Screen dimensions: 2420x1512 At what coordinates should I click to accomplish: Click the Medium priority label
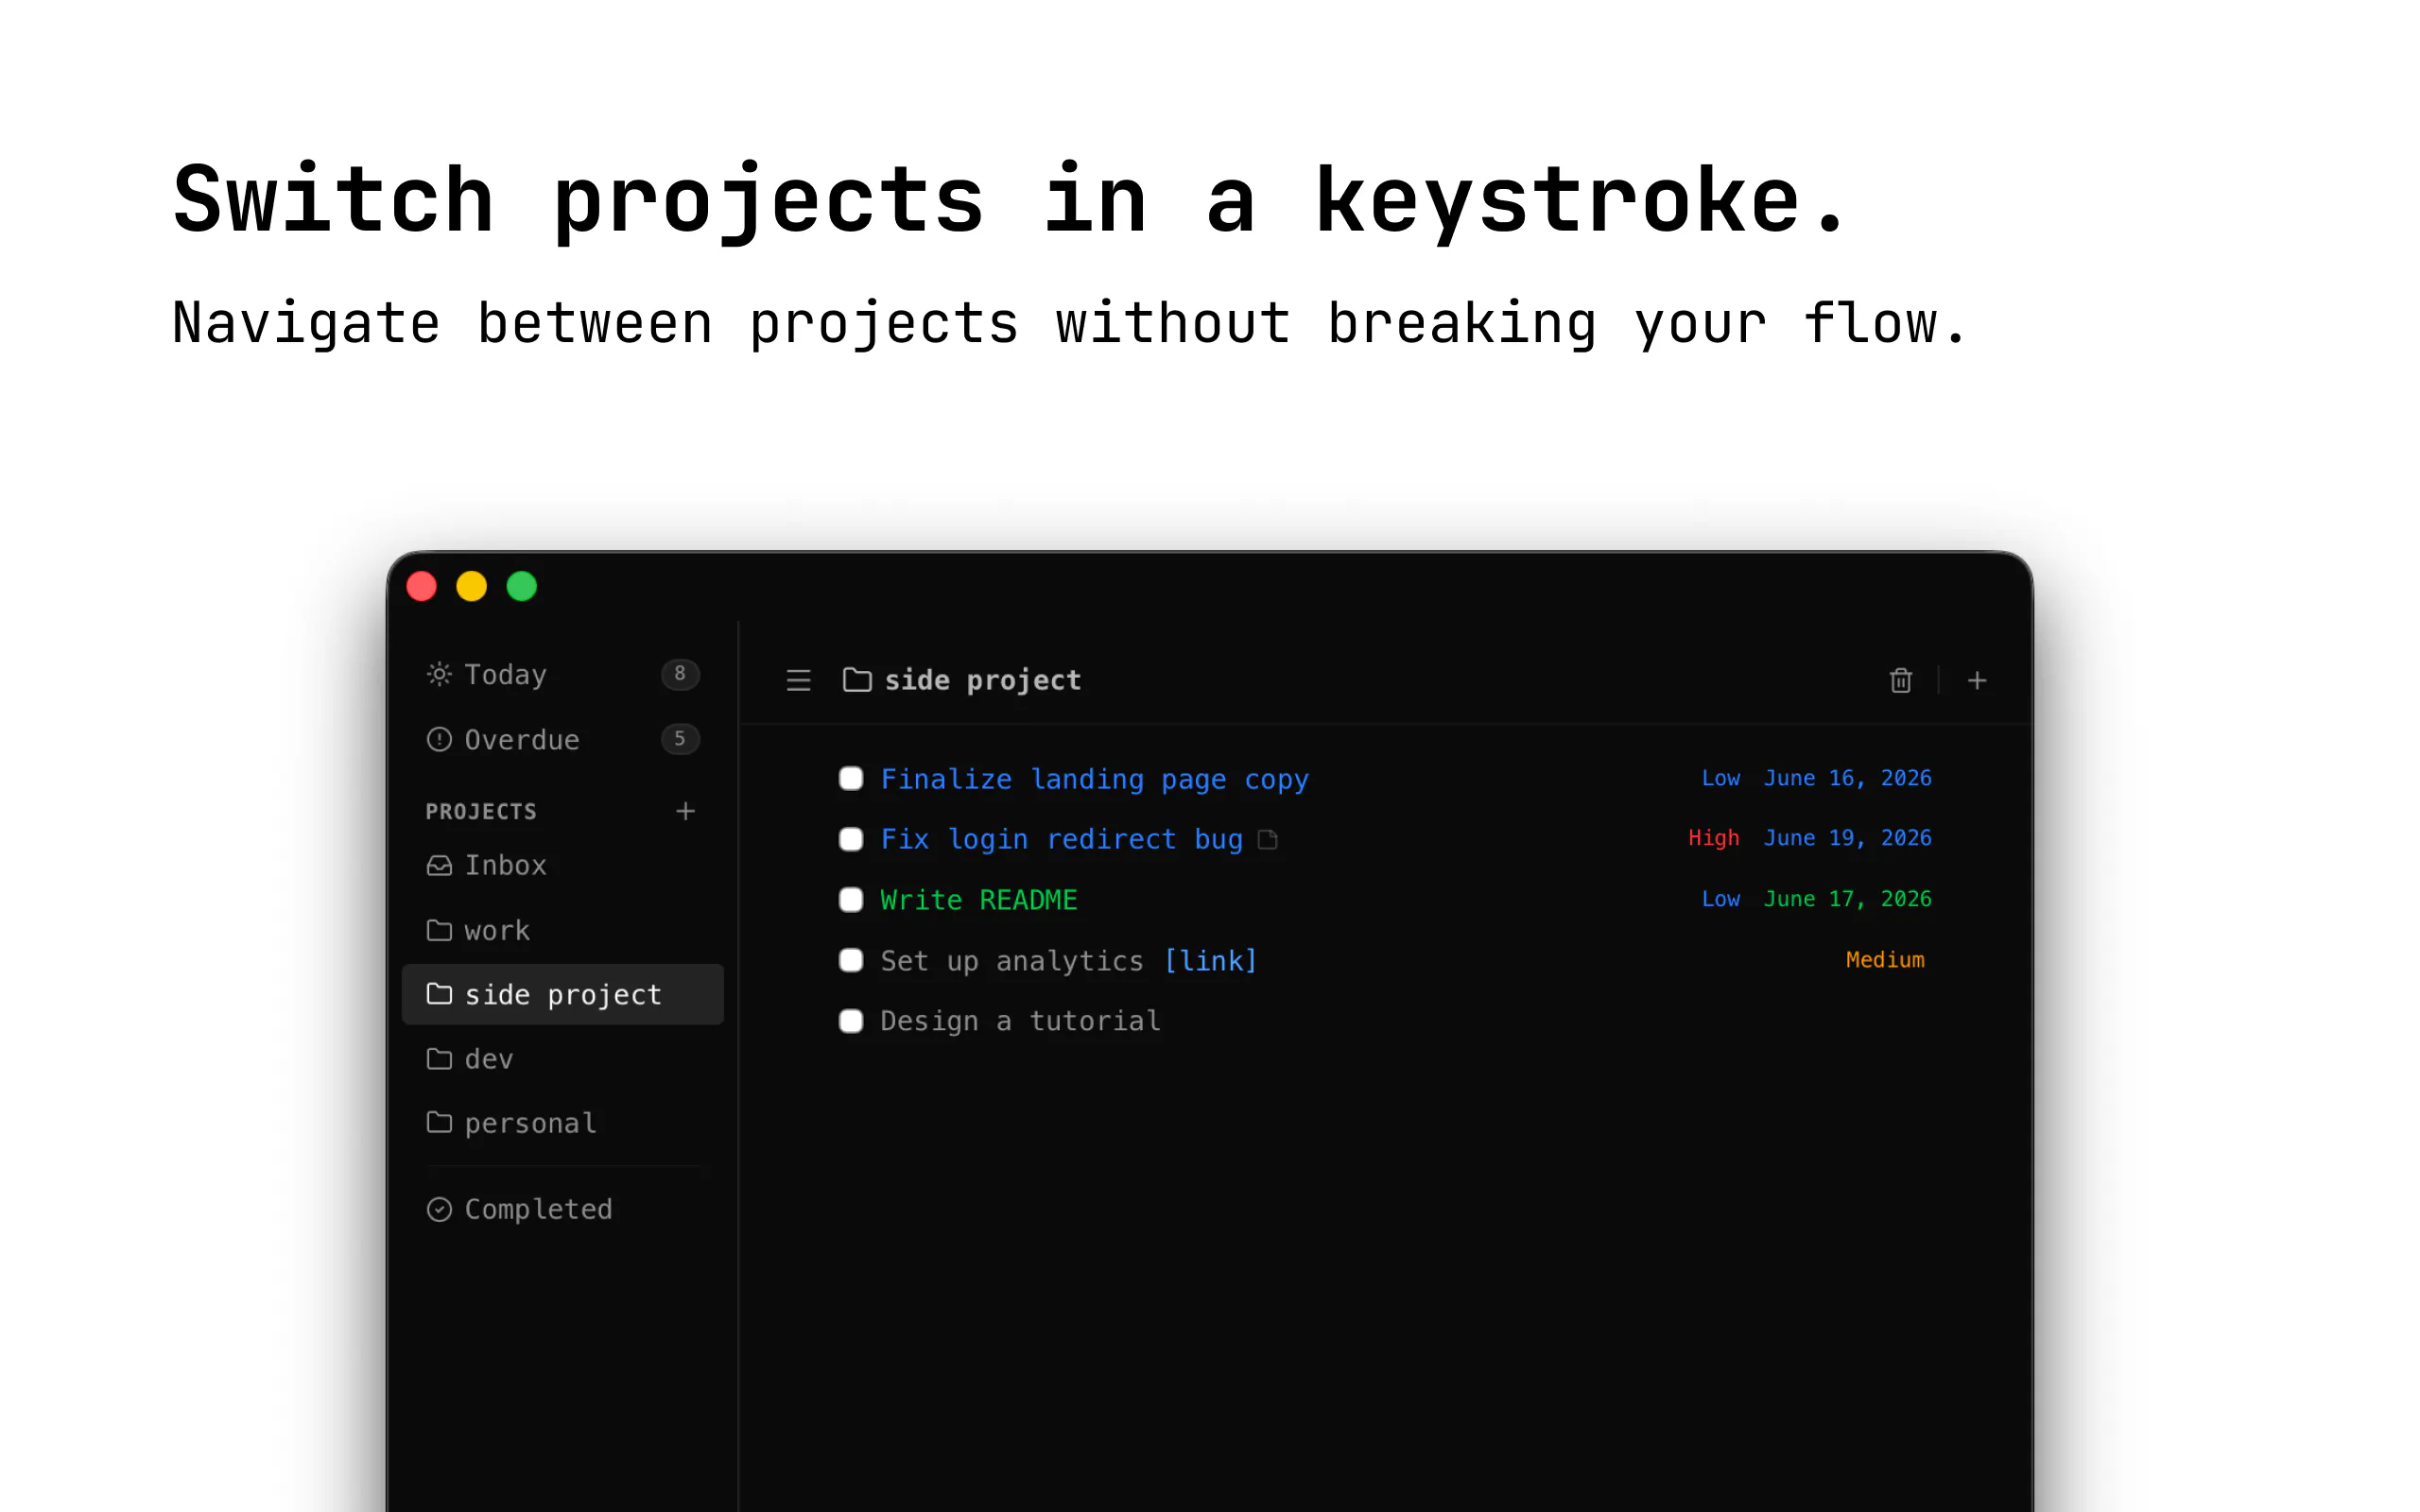click(1884, 960)
